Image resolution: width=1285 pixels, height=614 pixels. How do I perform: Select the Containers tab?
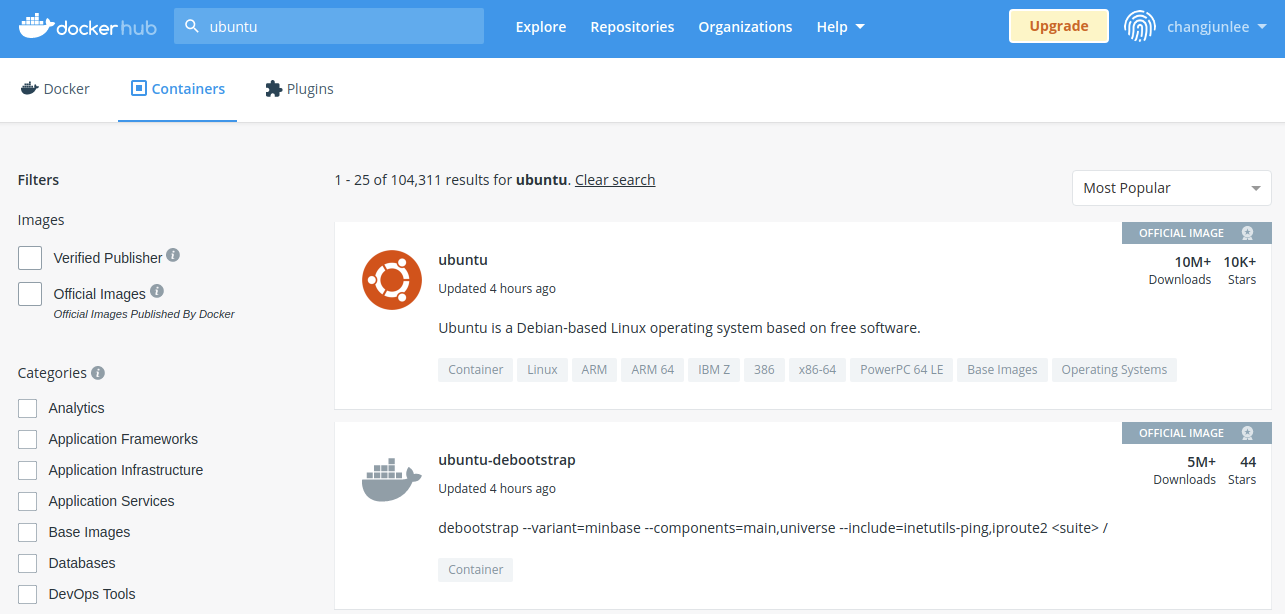pyautogui.click(x=178, y=89)
